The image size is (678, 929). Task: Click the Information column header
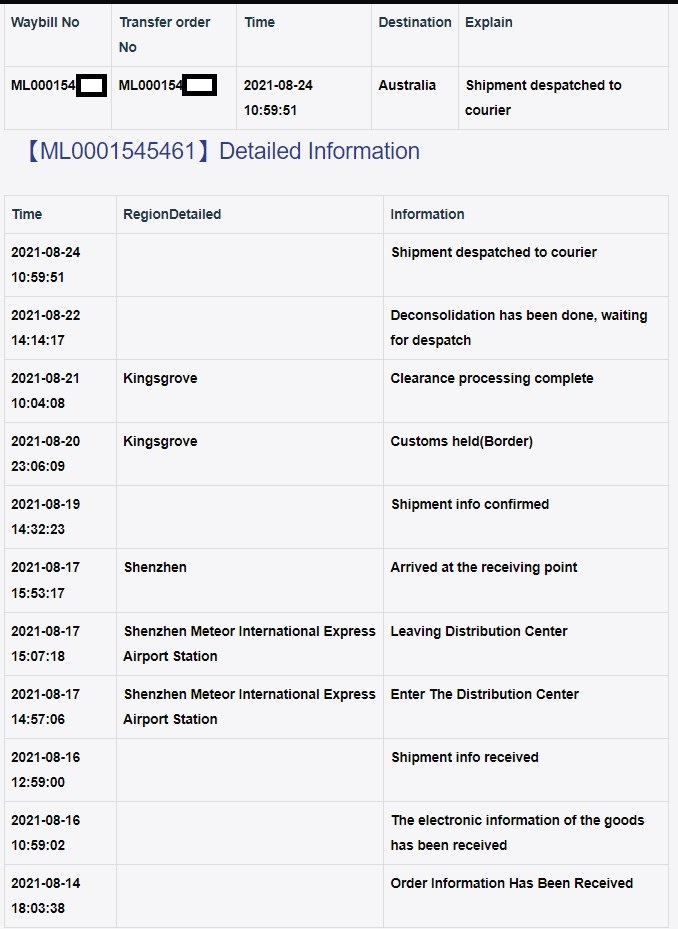coord(427,214)
